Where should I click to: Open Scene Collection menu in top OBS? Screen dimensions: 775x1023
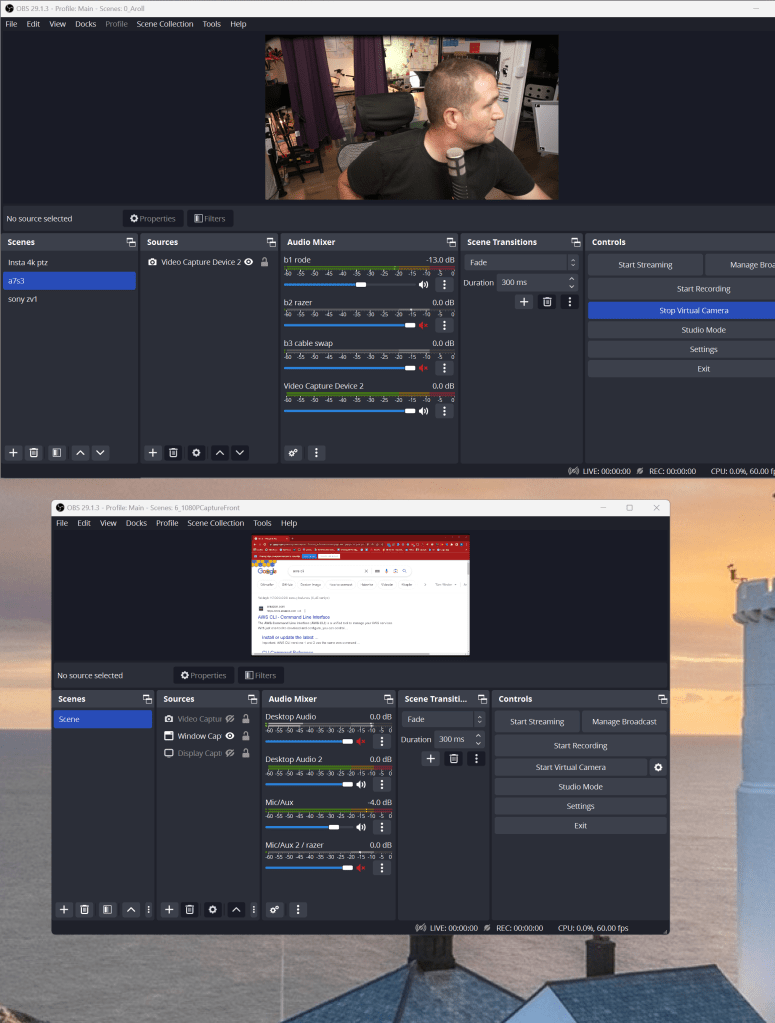[x=165, y=24]
